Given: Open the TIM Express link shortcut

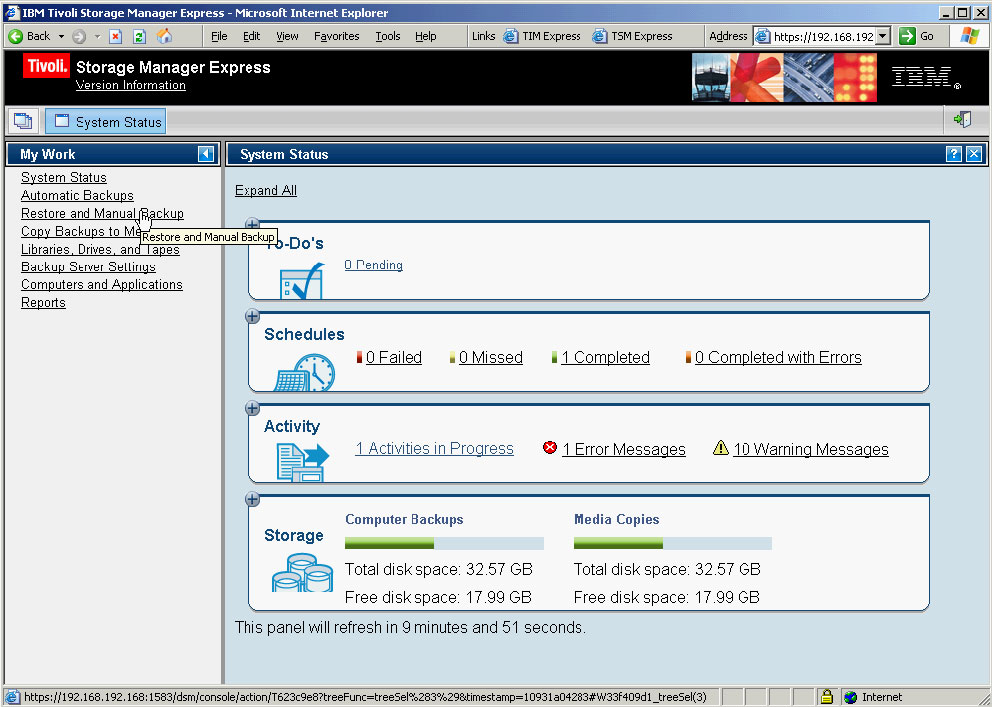Looking at the screenshot, I should tap(542, 37).
